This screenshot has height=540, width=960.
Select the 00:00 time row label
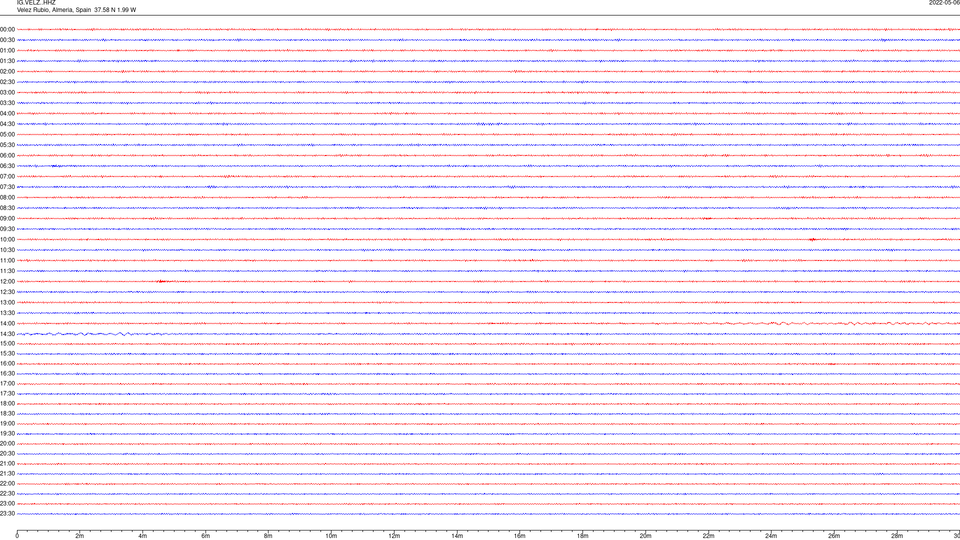7,29
